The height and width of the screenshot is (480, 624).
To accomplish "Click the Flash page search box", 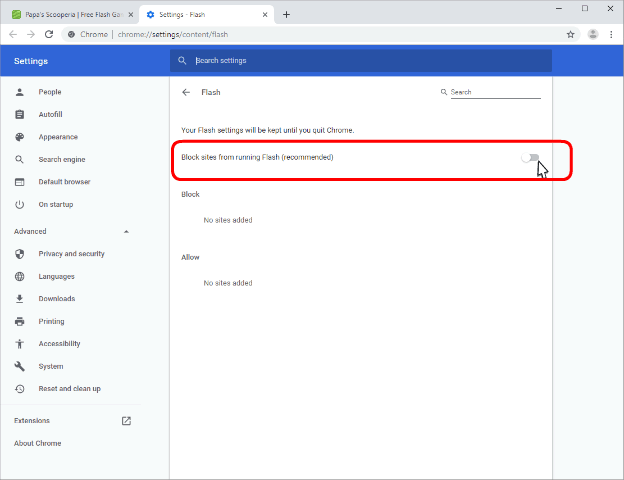I will 494,92.
